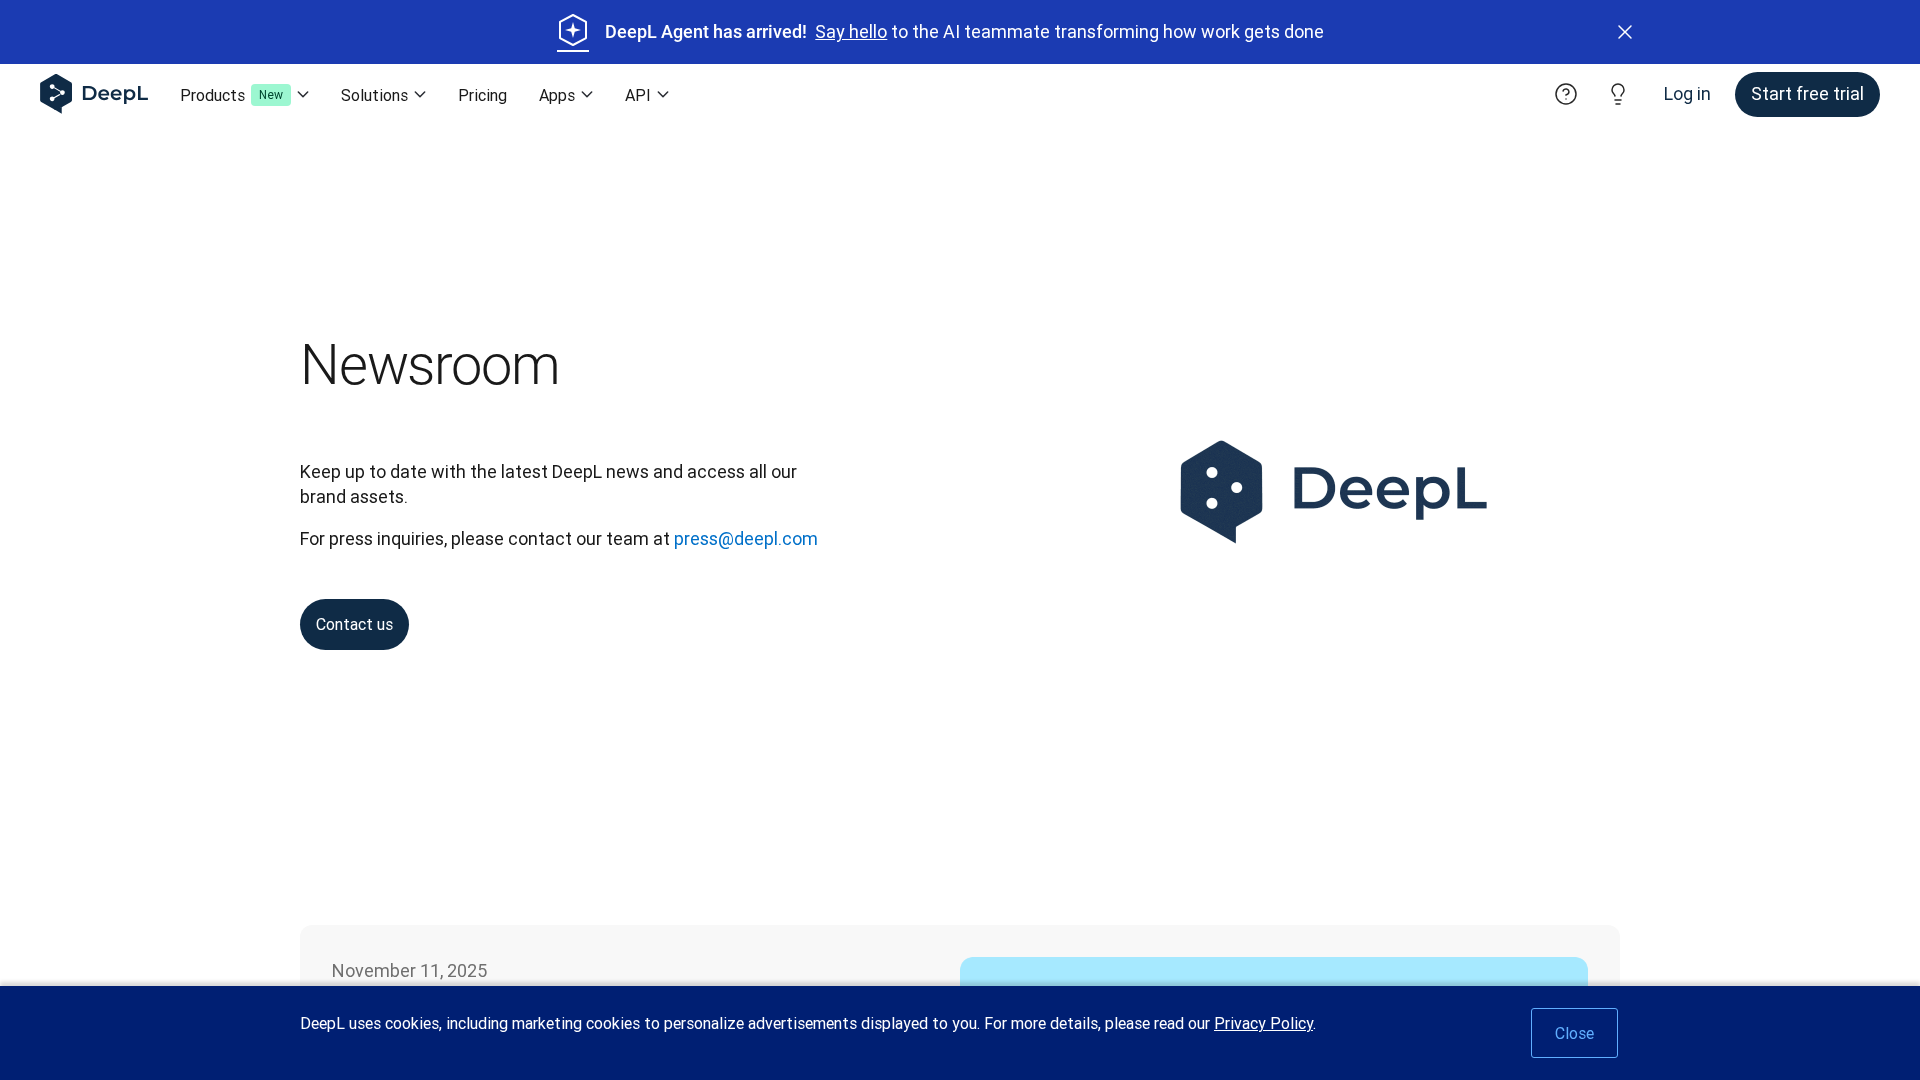The width and height of the screenshot is (1920, 1080).
Task: Dismiss the DeepL Agent announcement banner
Action: pos(1625,32)
